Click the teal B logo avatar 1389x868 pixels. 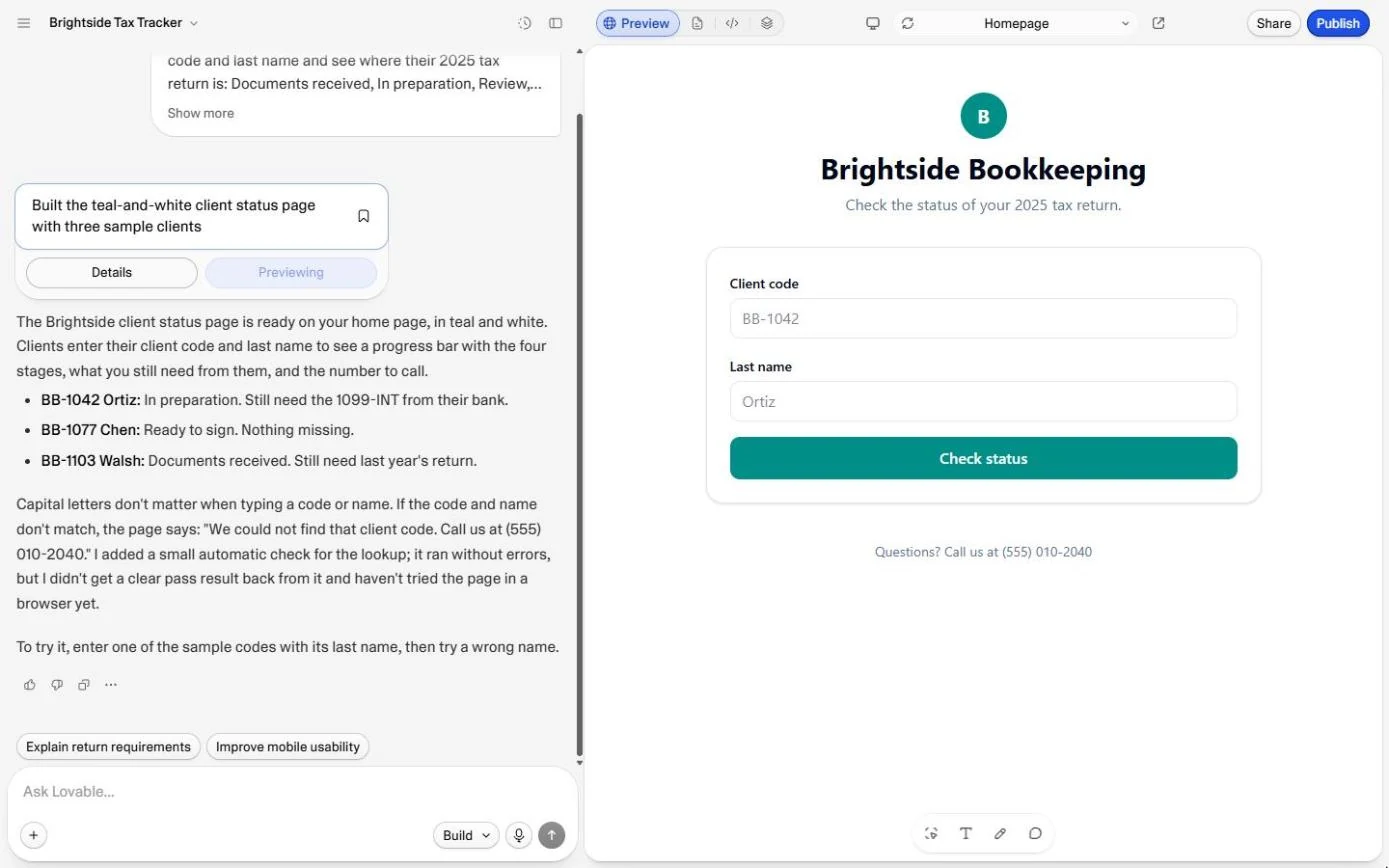click(x=983, y=116)
